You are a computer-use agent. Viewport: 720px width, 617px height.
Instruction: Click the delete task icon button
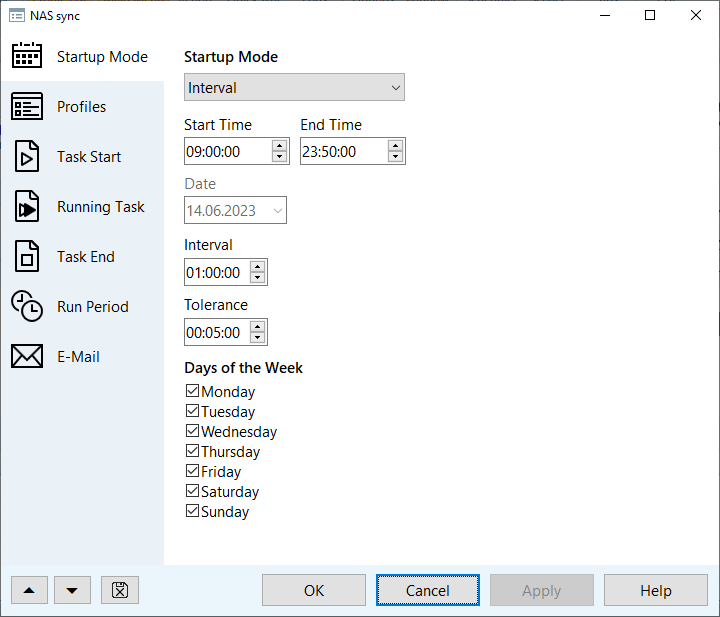(120, 590)
